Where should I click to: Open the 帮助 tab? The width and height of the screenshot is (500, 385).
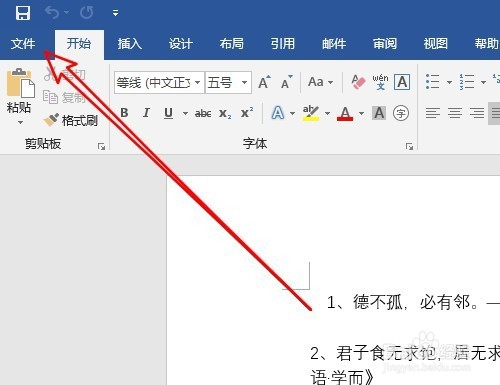click(487, 44)
